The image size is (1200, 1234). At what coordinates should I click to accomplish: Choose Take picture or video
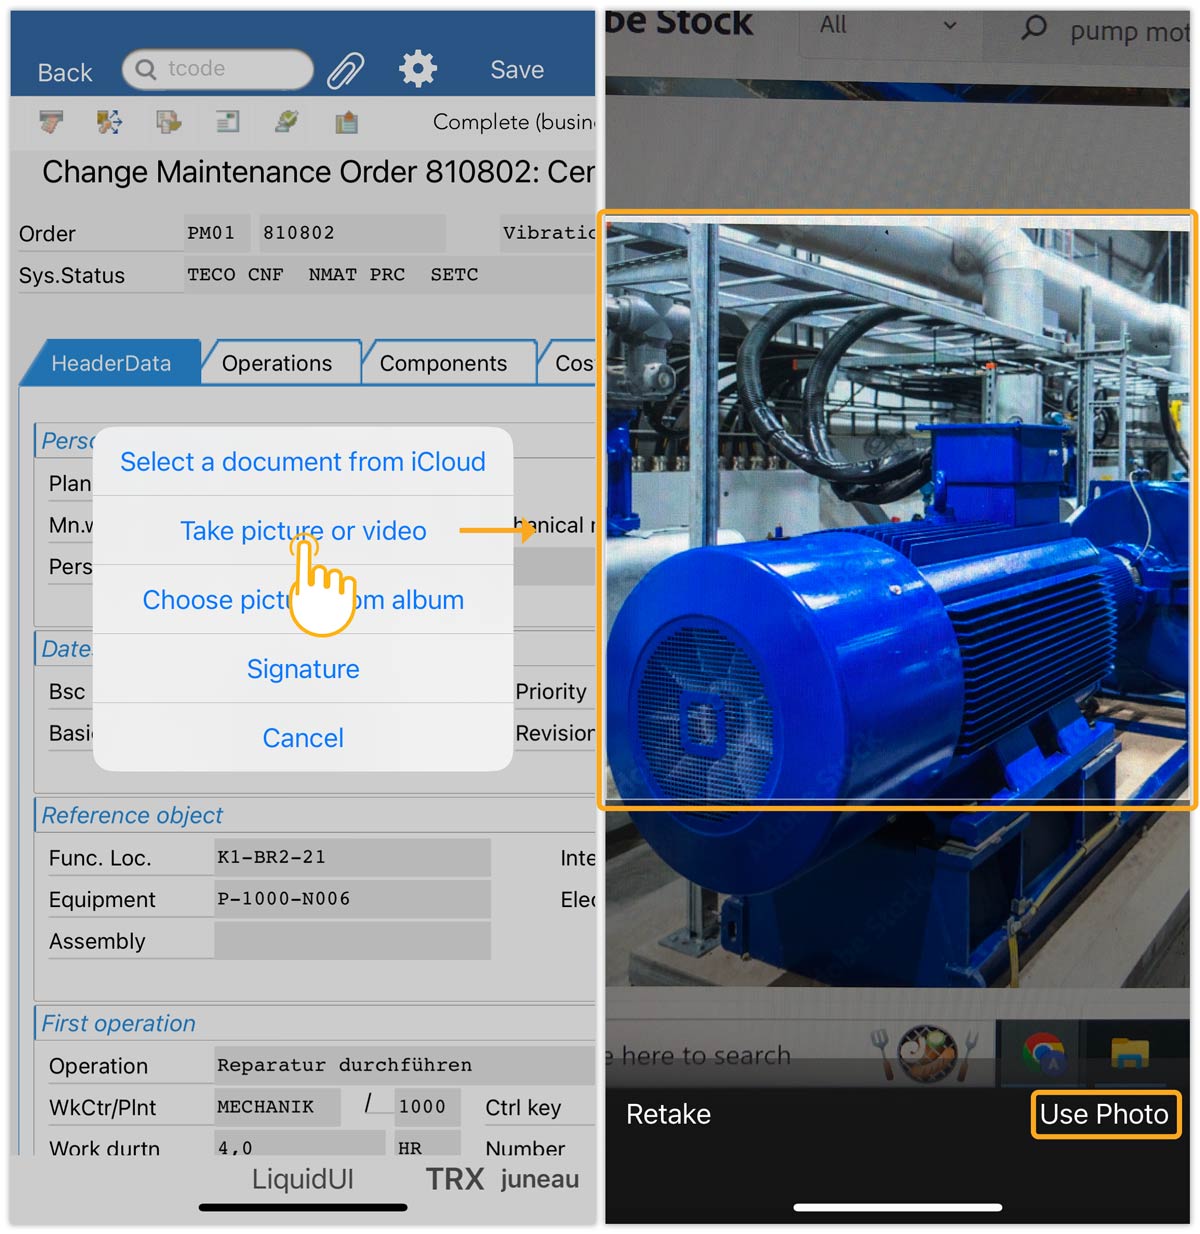[303, 531]
